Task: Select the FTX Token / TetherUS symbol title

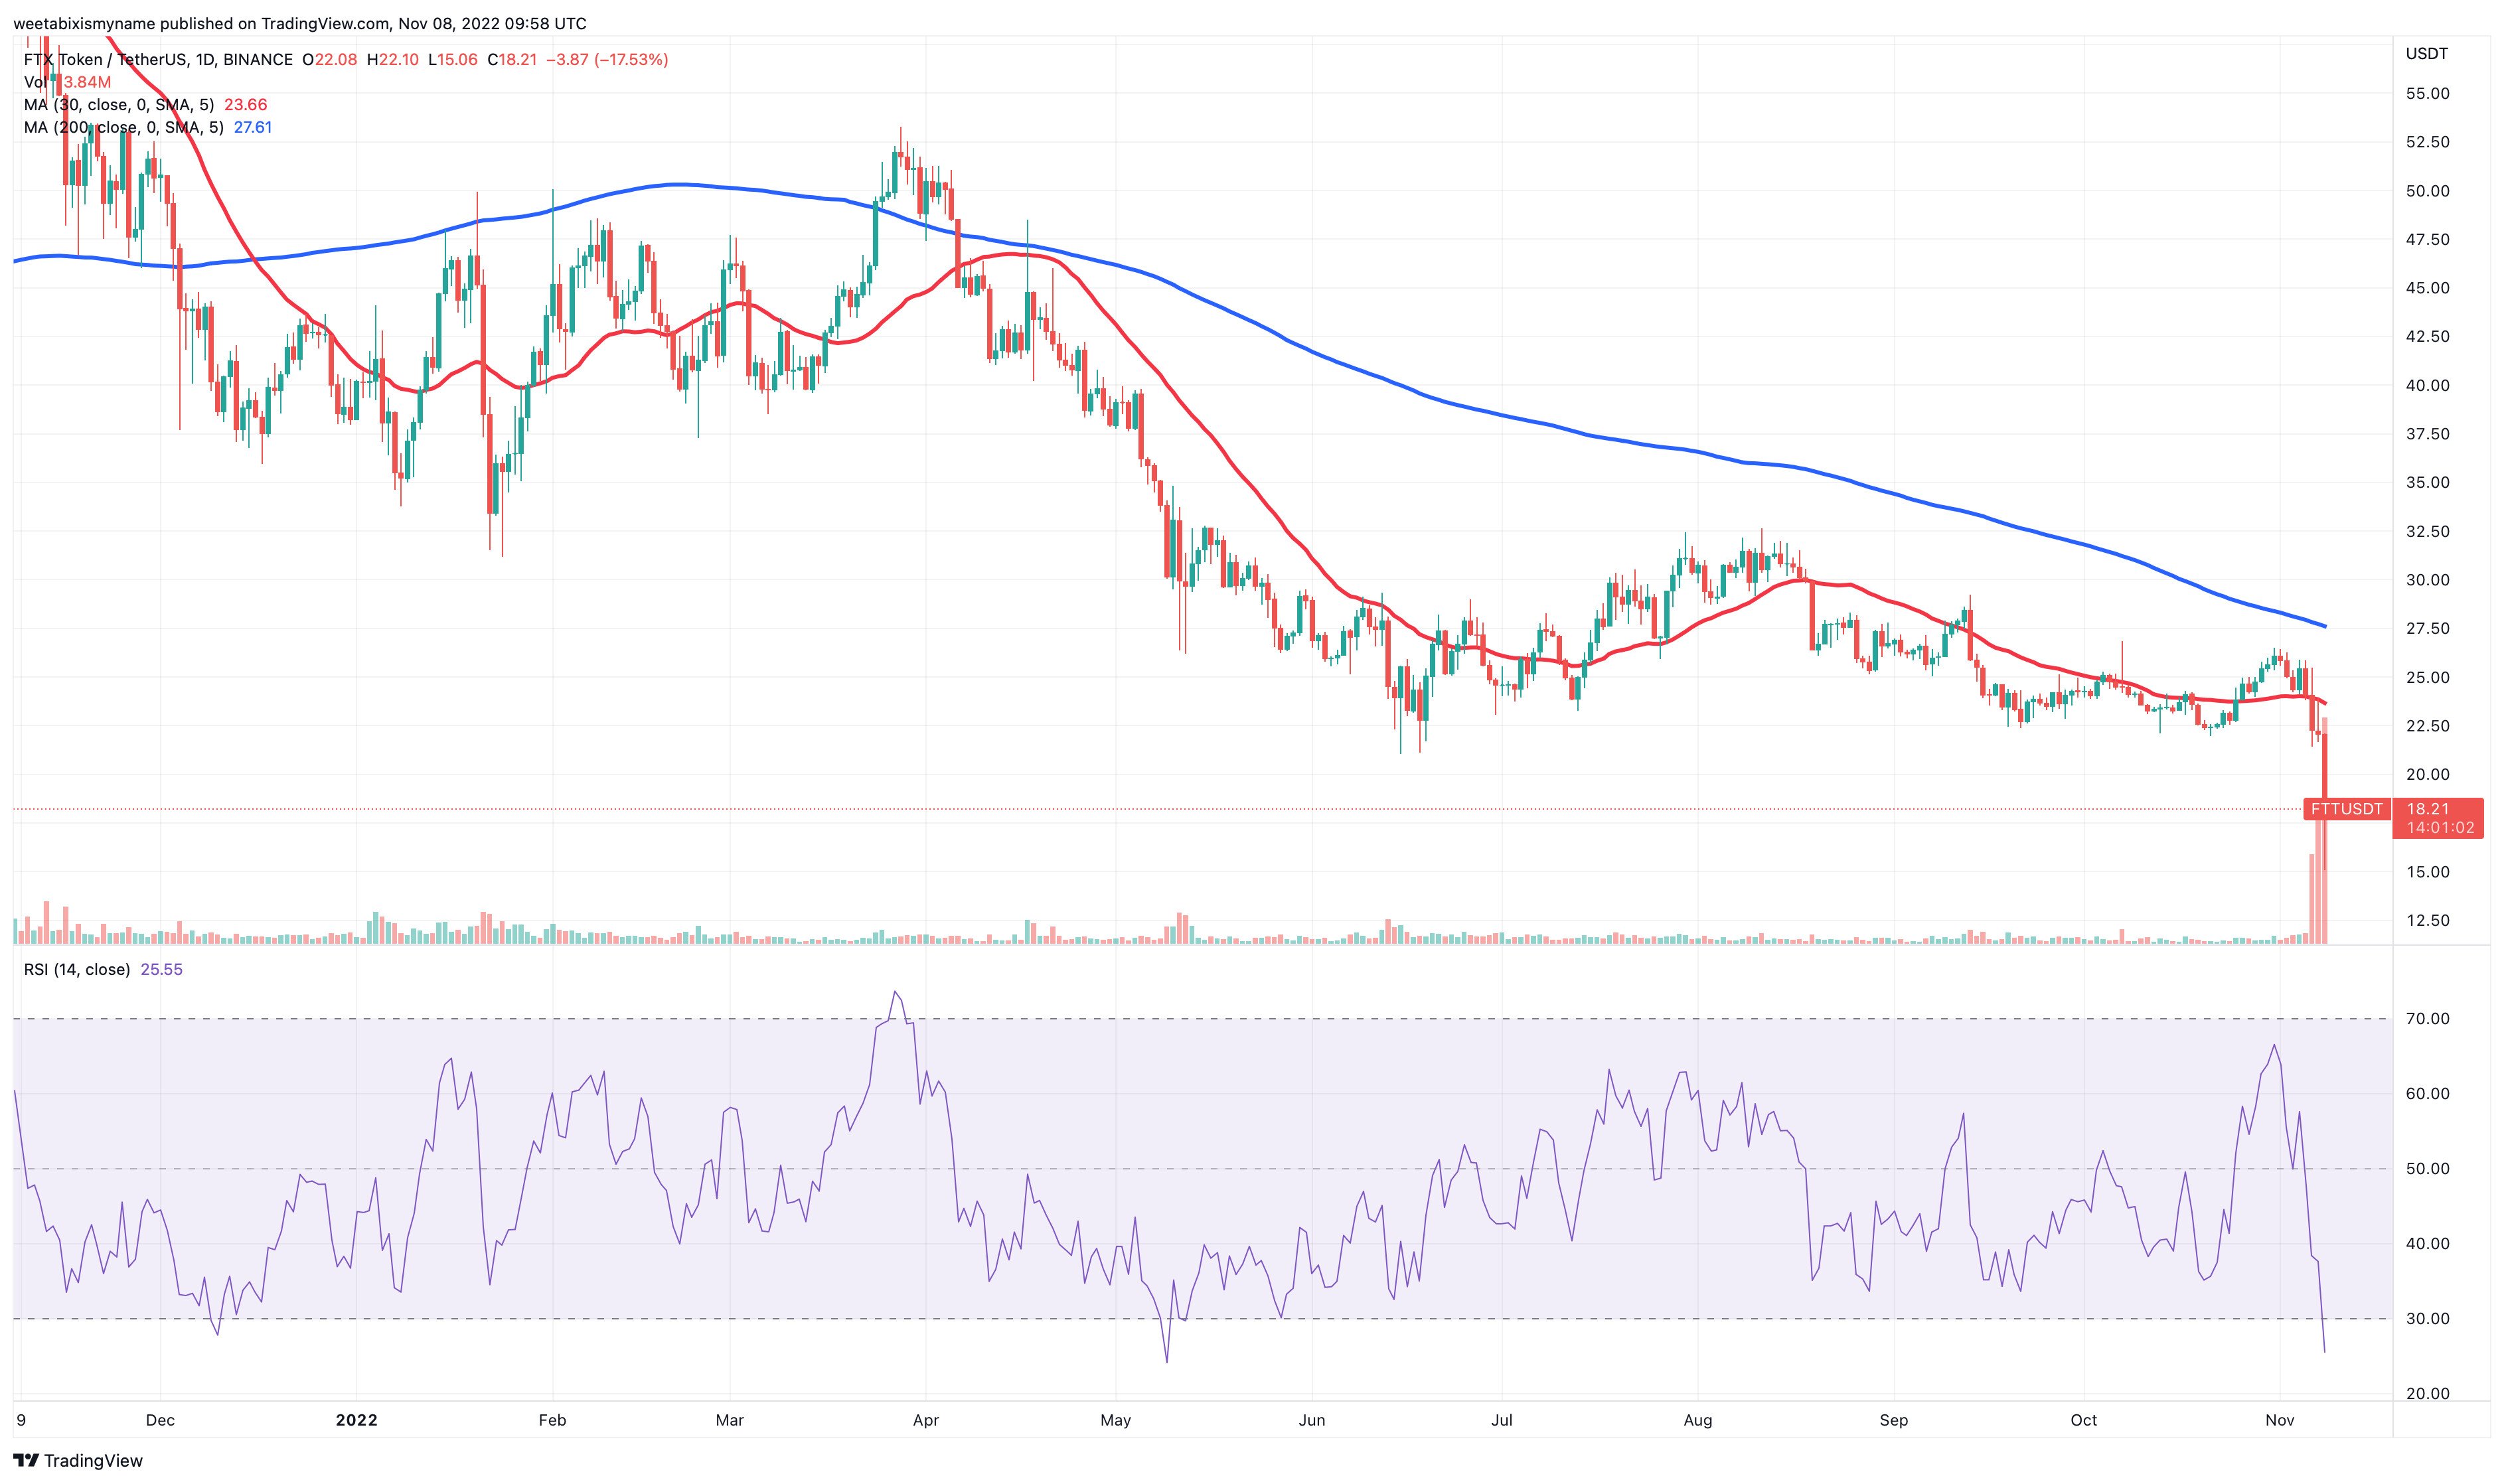Action: (x=104, y=60)
